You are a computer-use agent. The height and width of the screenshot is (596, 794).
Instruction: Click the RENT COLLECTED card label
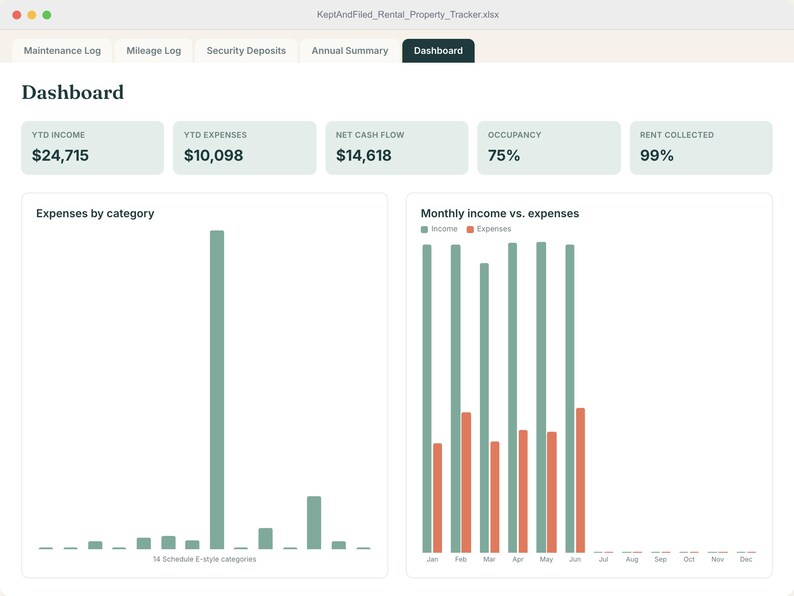point(677,135)
